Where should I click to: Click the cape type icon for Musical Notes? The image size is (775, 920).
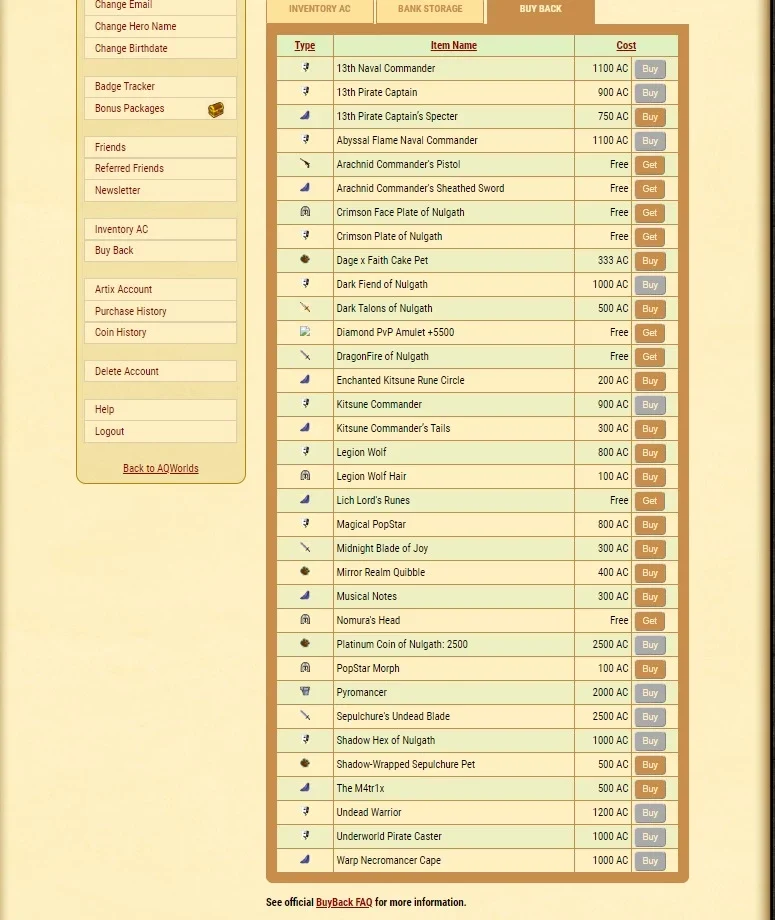coord(305,596)
